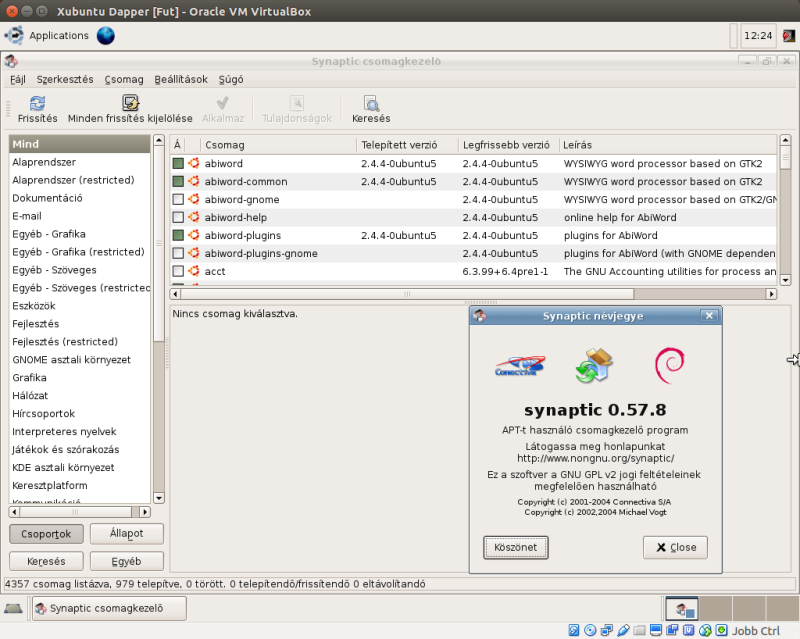Select the Játékok és szórakozás category

pyautogui.click(x=80, y=450)
